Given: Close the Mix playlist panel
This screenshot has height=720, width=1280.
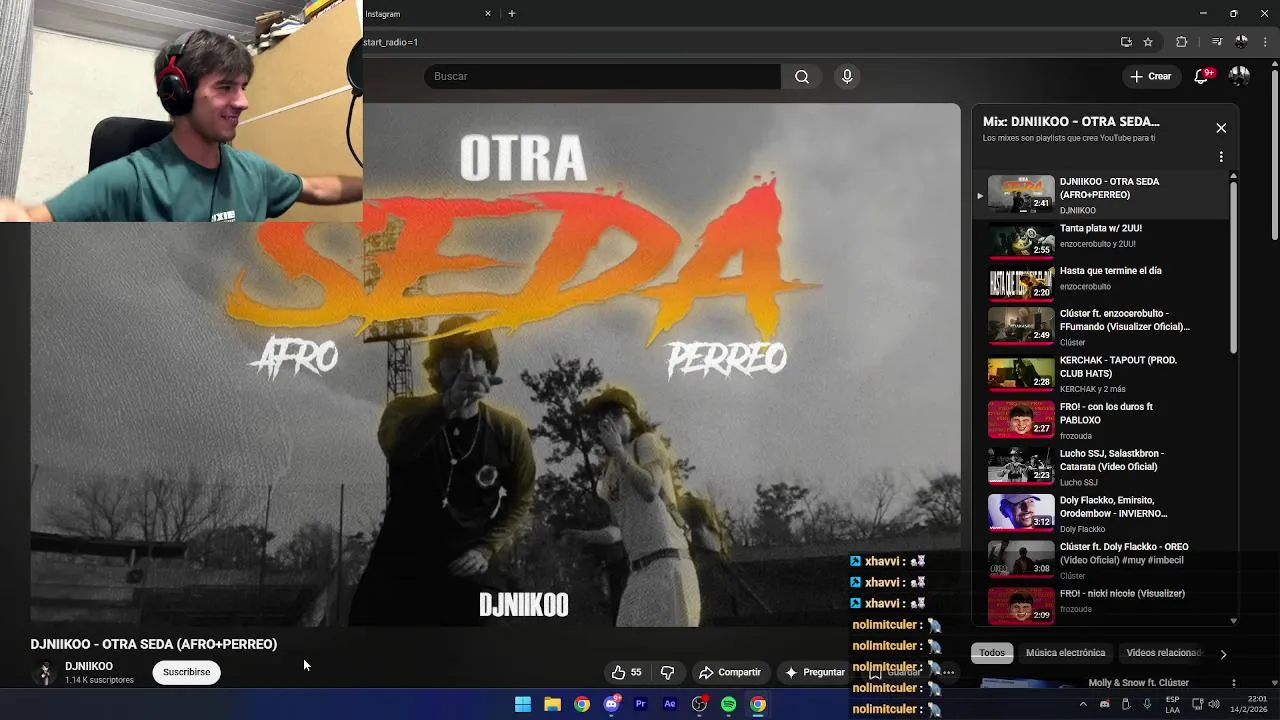Looking at the screenshot, I should pos(1221,128).
